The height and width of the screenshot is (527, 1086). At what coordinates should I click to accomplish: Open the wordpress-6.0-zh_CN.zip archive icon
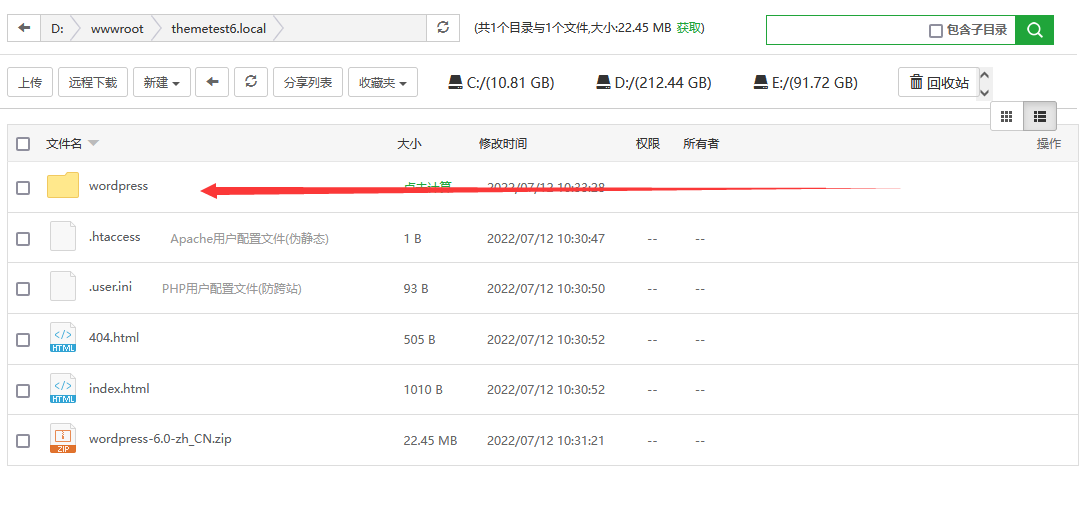click(x=63, y=440)
